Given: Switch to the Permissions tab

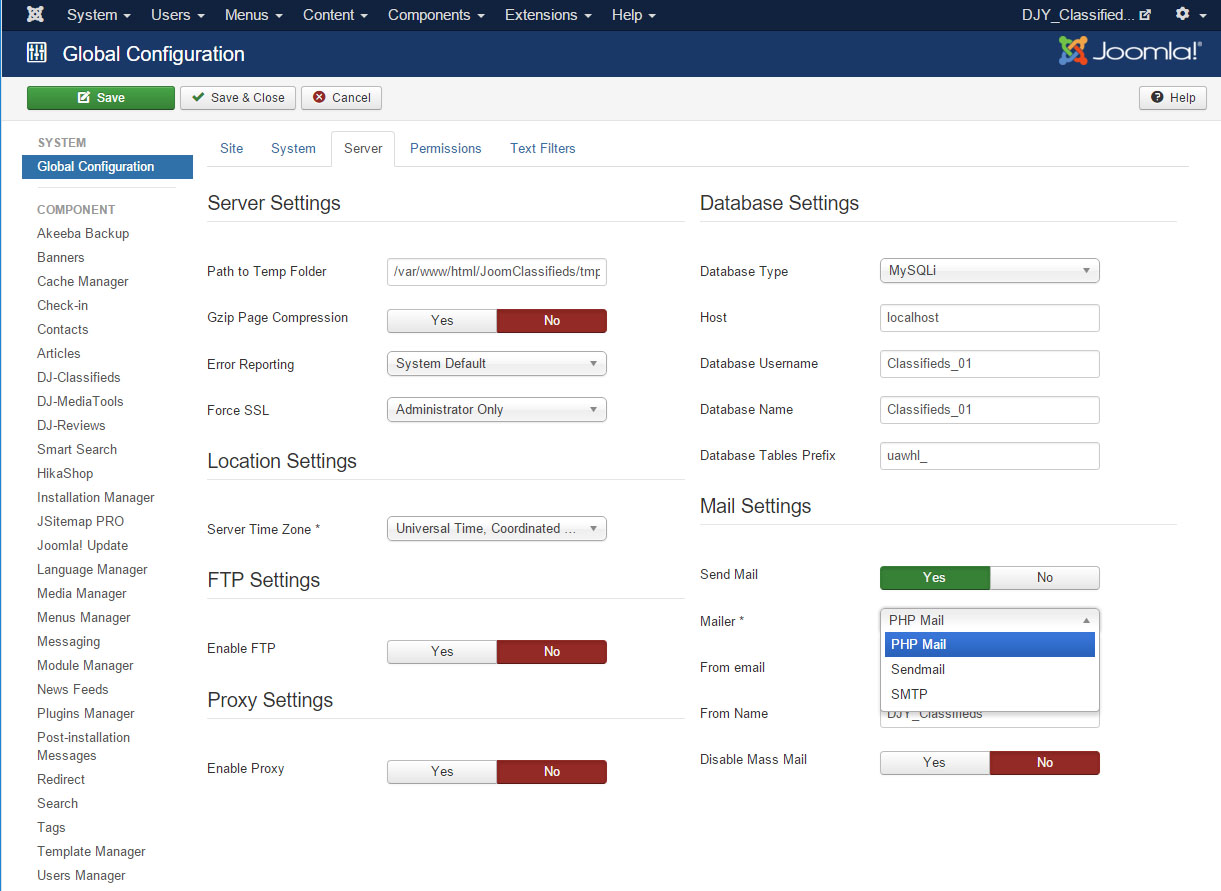Looking at the screenshot, I should 445,149.
